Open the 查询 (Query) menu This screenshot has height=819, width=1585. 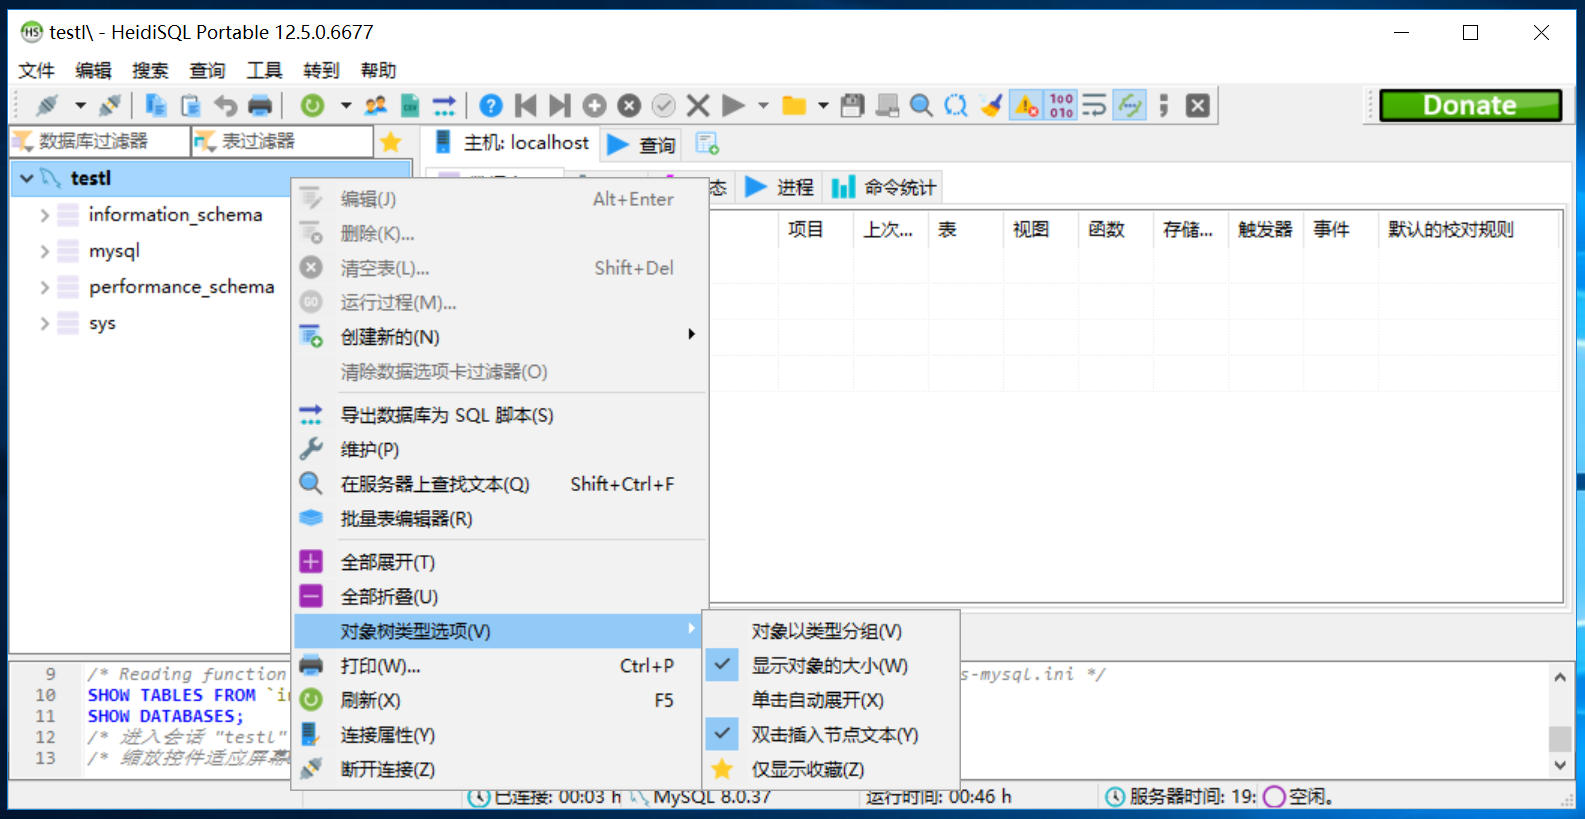207,70
